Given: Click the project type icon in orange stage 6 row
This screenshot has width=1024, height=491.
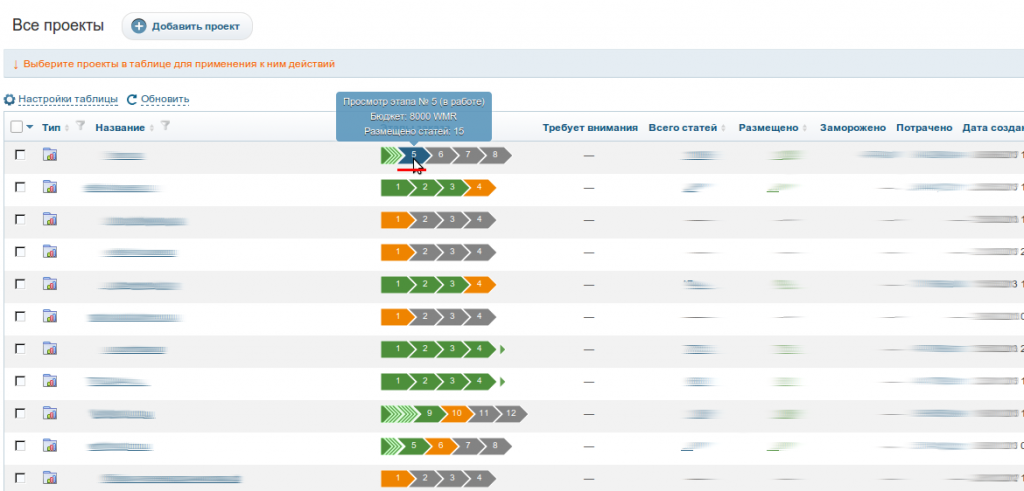Looking at the screenshot, I should [50, 446].
